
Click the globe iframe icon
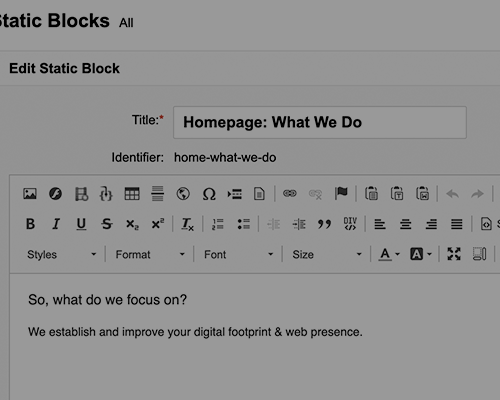pyautogui.click(x=183, y=194)
